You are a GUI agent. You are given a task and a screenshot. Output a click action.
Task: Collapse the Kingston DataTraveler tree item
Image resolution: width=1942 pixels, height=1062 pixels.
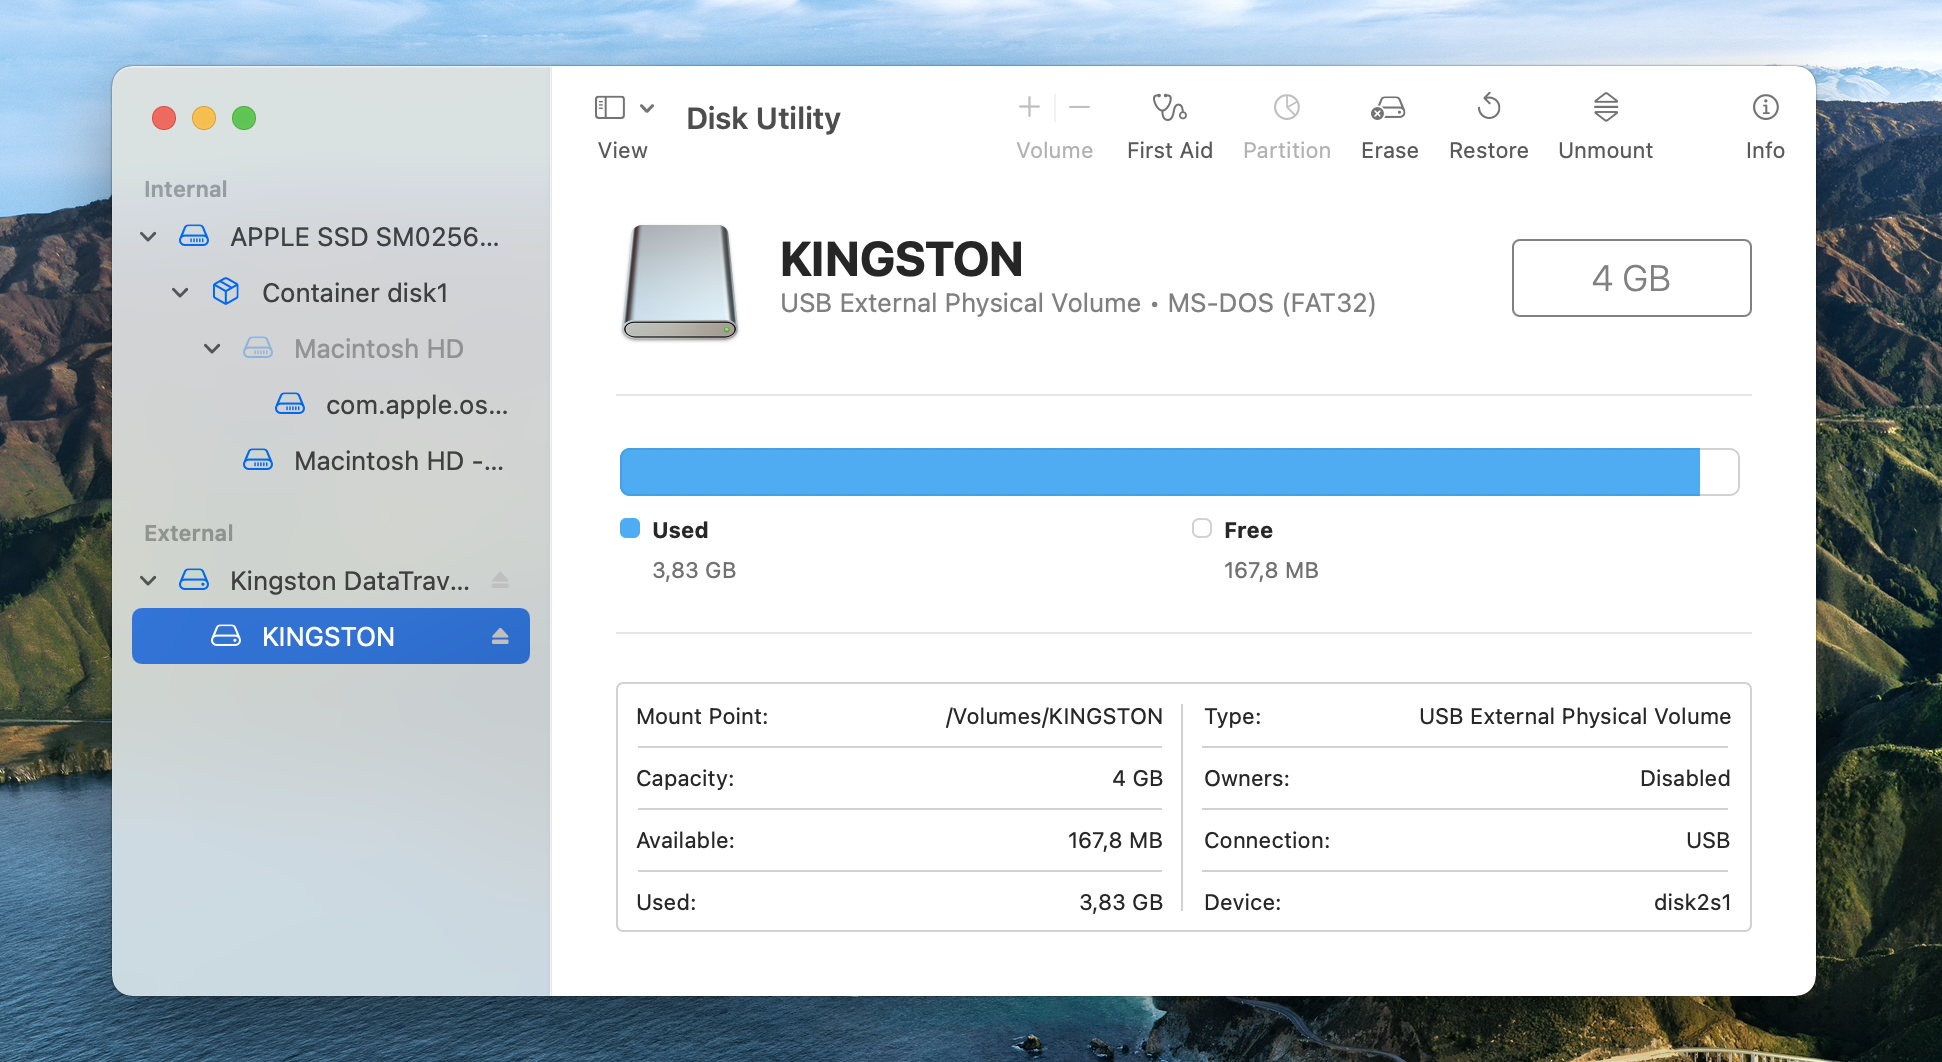pos(148,581)
